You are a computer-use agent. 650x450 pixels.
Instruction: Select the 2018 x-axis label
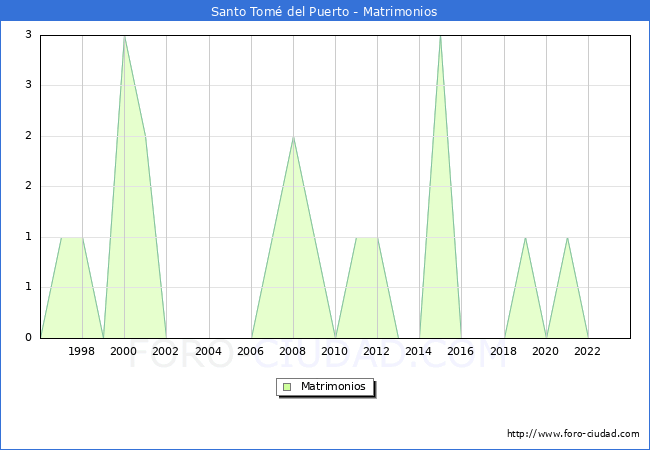504,351
